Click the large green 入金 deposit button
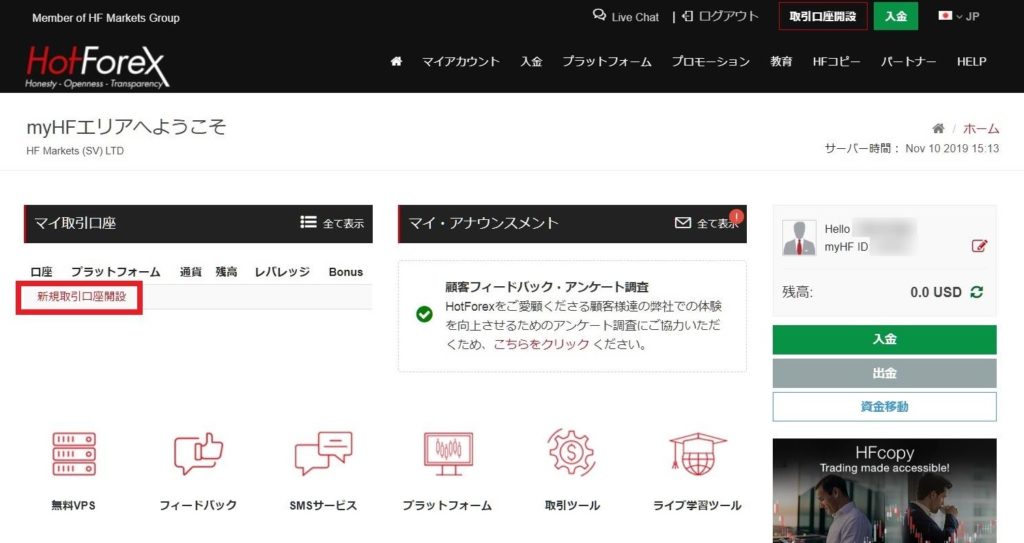This screenshot has height=543, width=1024. click(884, 339)
